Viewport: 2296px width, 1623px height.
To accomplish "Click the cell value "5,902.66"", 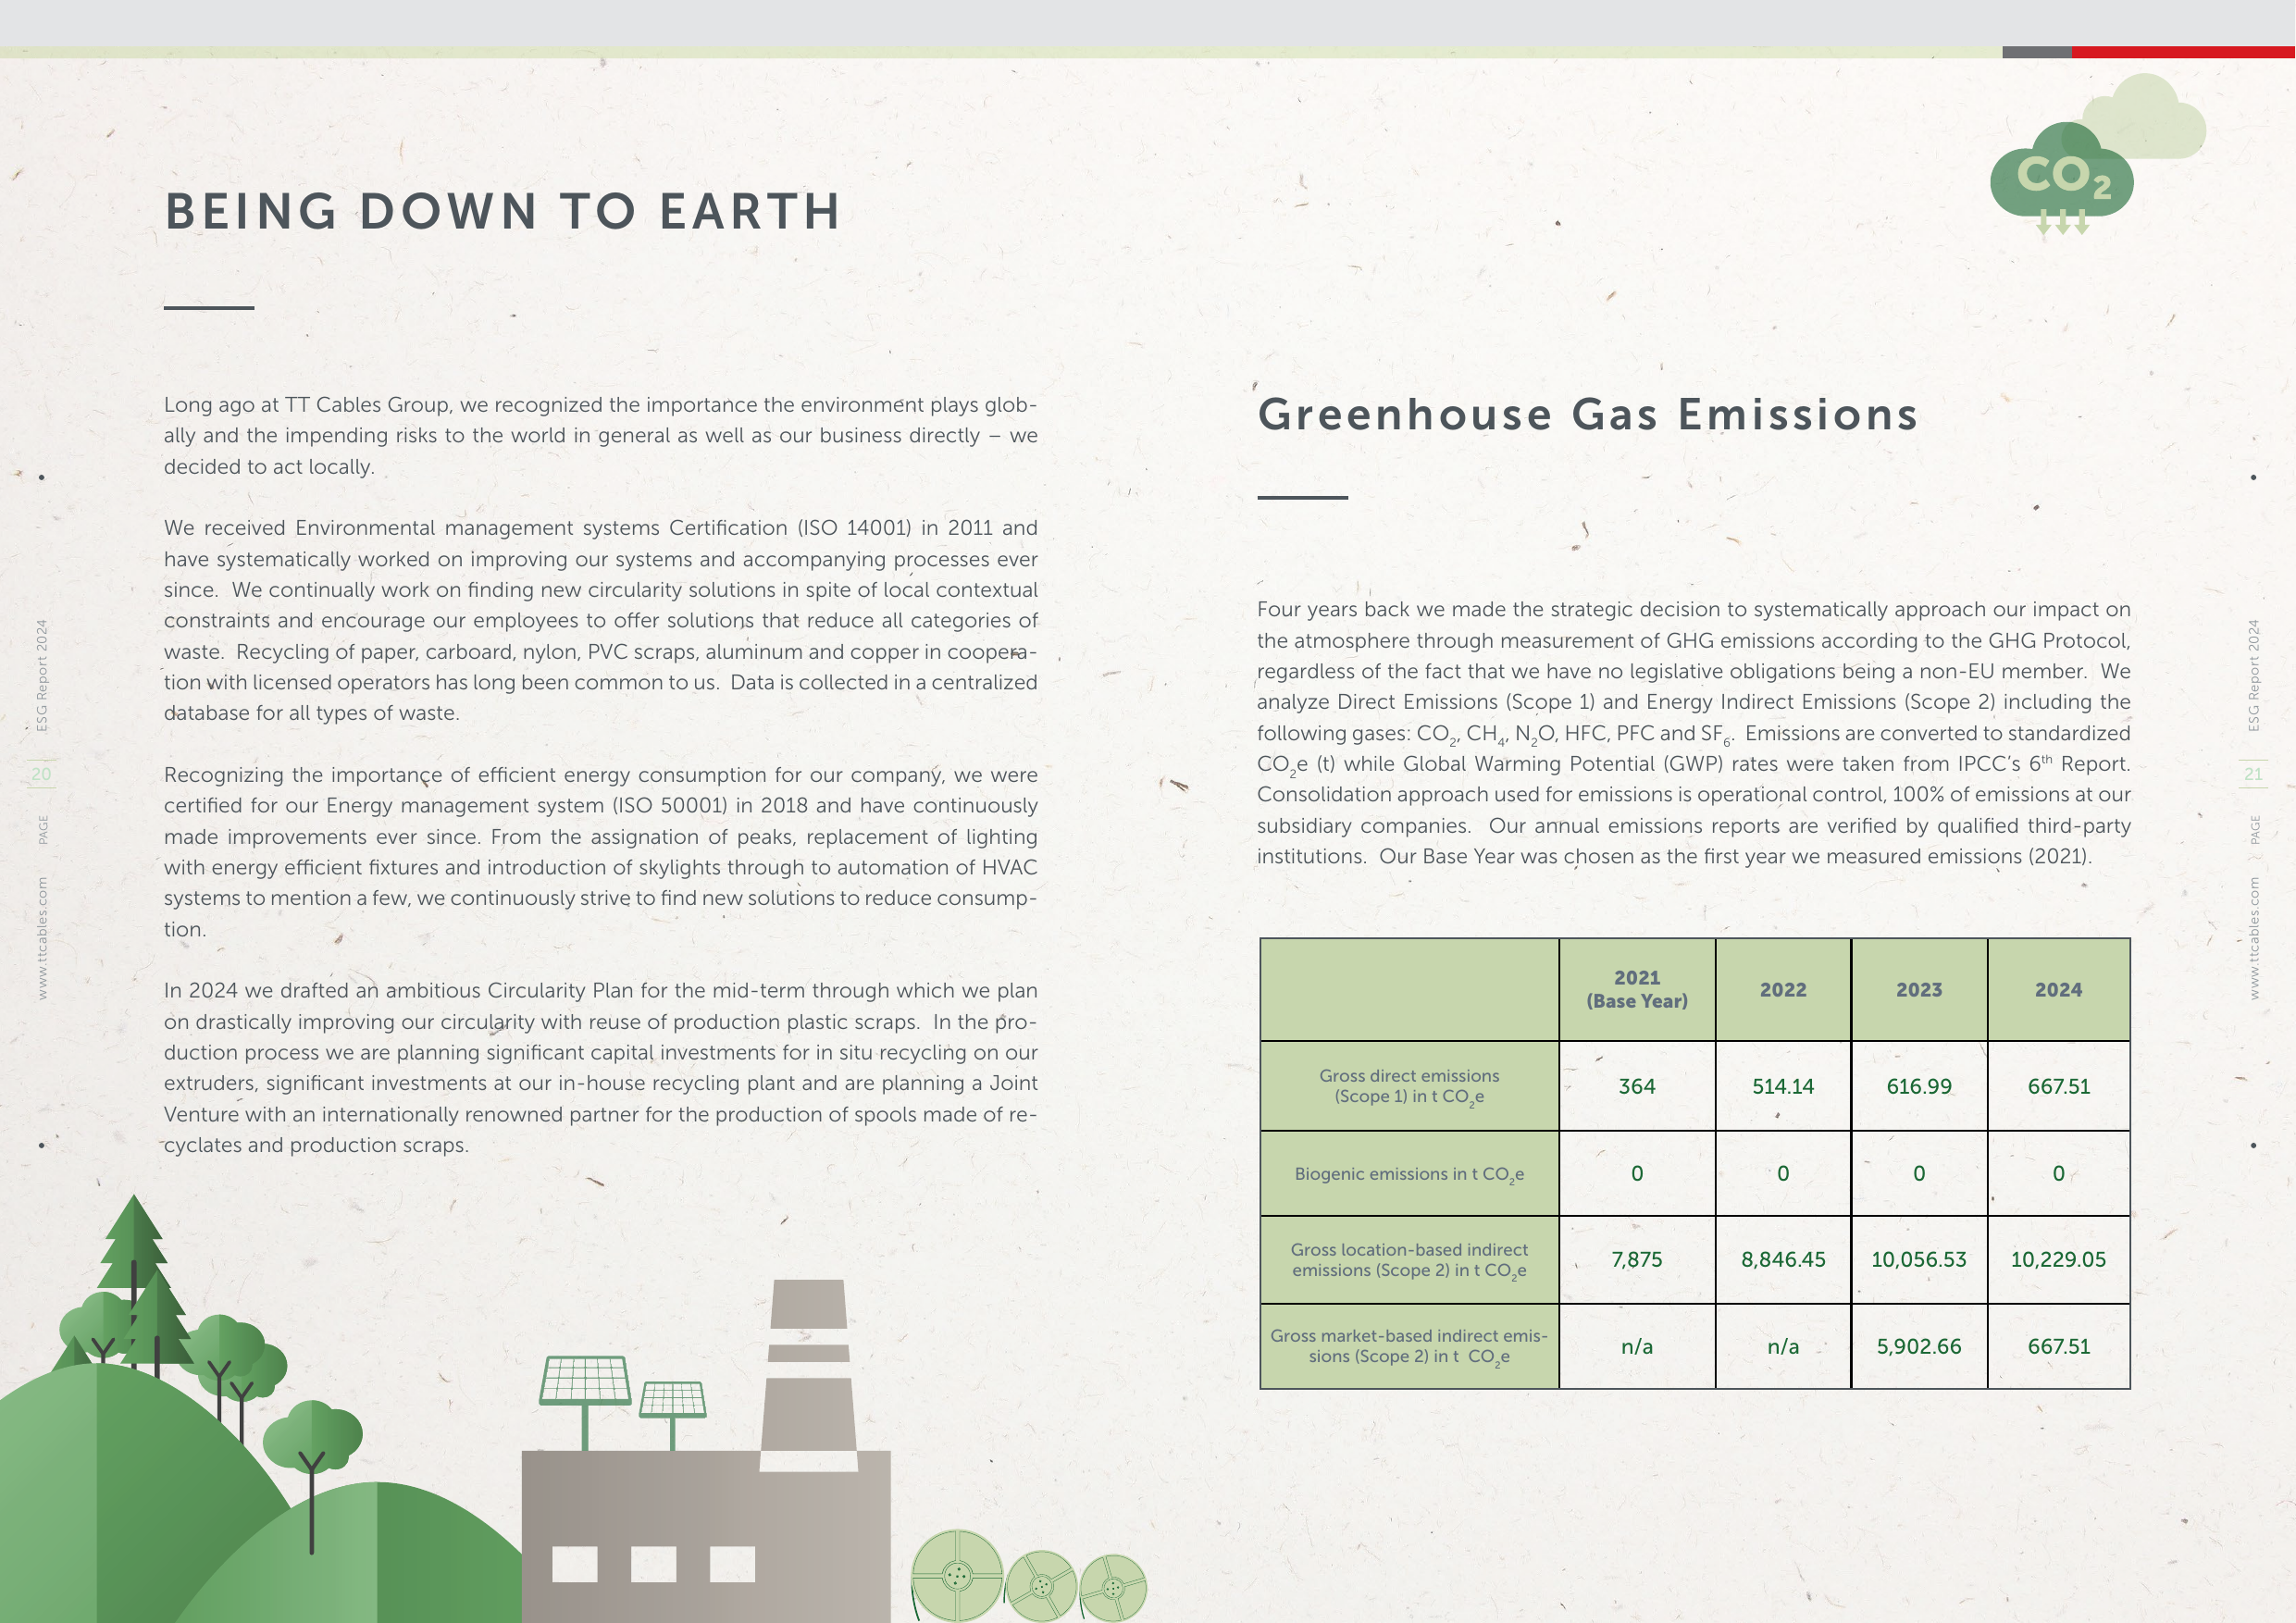I will point(1918,1346).
